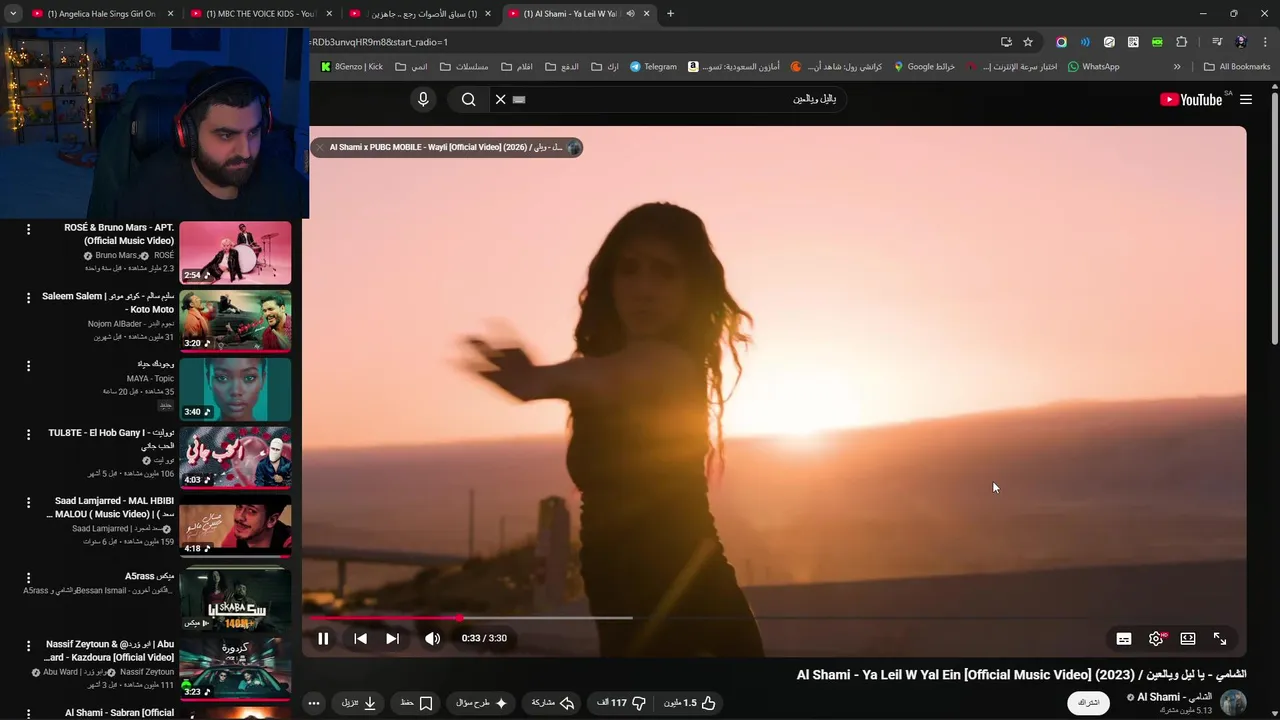Open the media control playlist icon
This screenshot has width=1280, height=720.
click(x=1217, y=42)
